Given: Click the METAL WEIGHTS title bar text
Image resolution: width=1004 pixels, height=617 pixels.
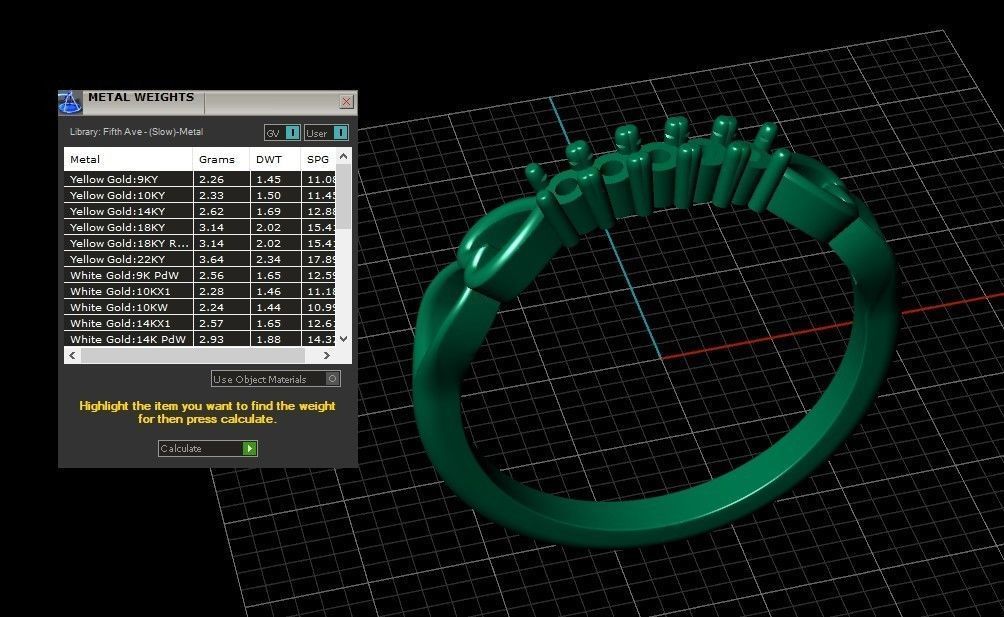Looking at the screenshot, I should pyautogui.click(x=141, y=97).
